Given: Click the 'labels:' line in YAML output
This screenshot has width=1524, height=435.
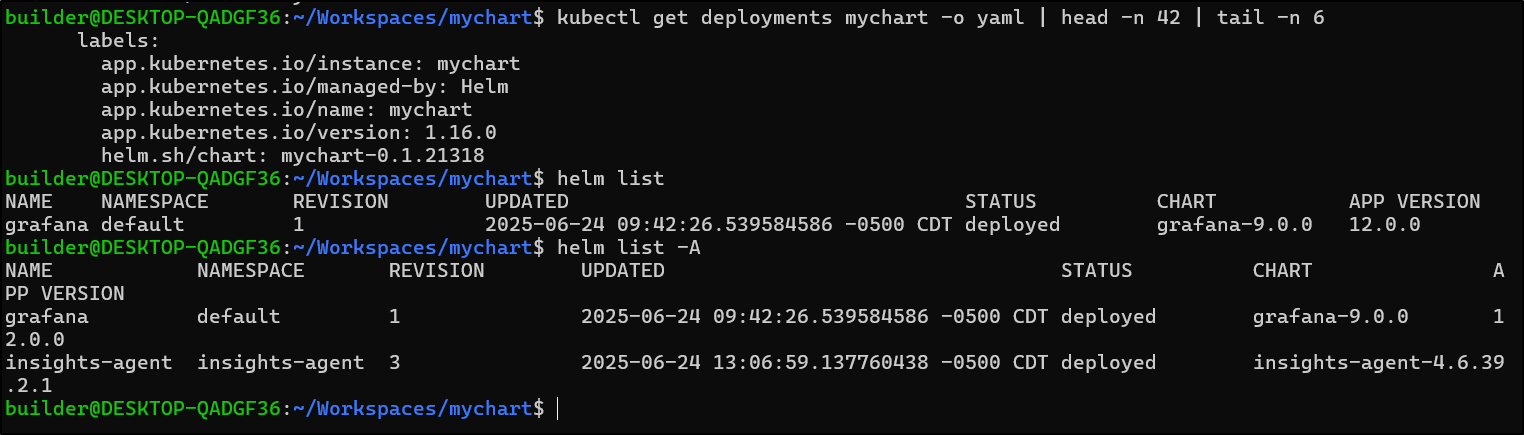Looking at the screenshot, I should [x=118, y=41].
